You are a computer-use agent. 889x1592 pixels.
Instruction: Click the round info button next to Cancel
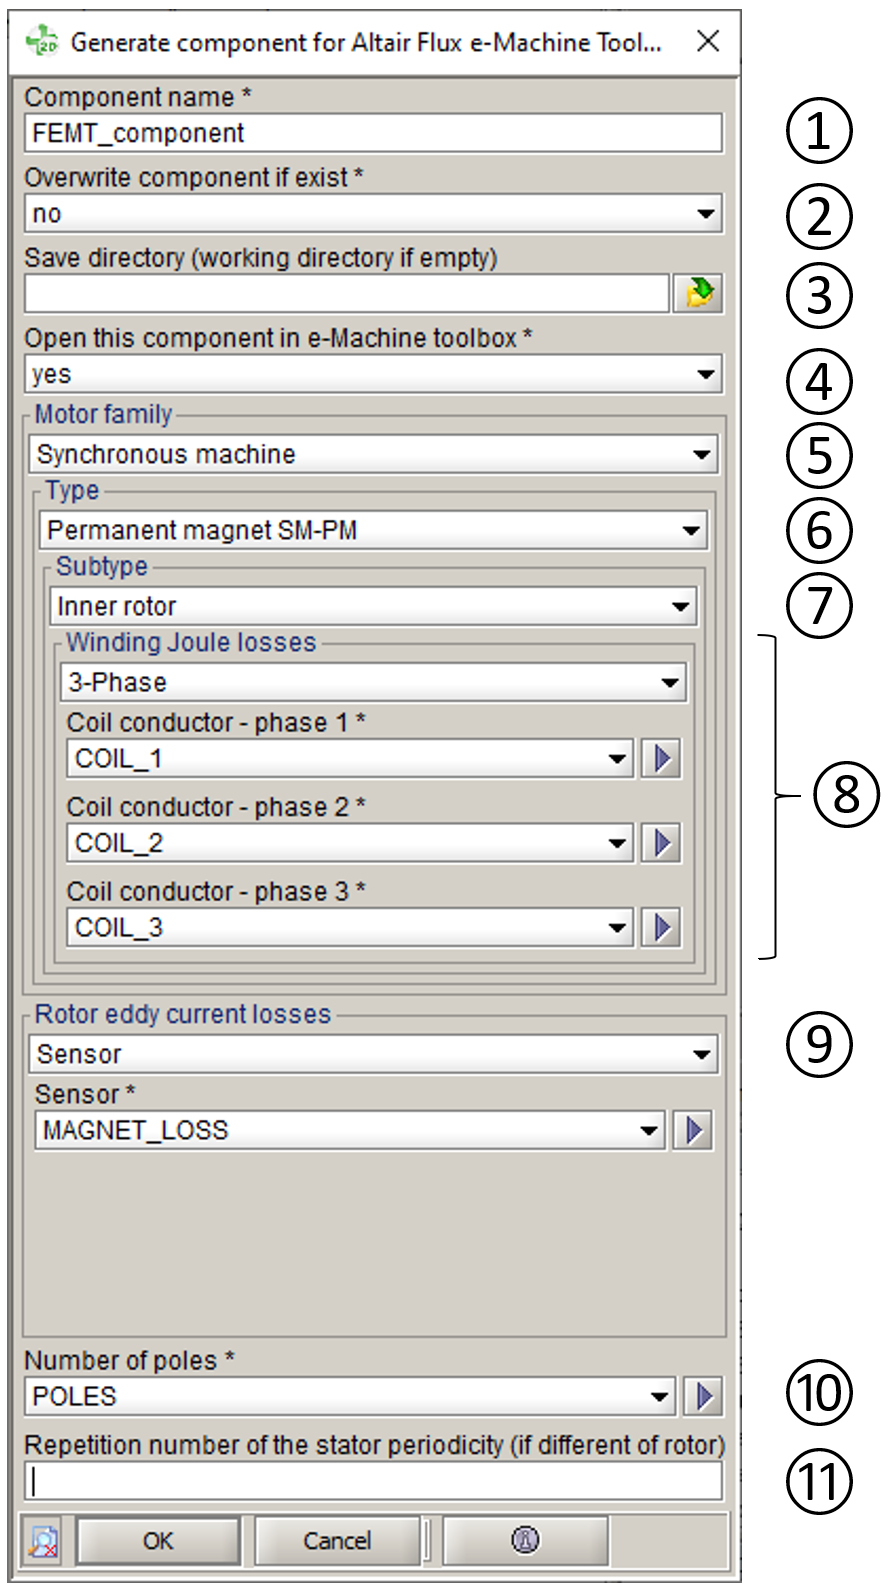click(525, 1540)
